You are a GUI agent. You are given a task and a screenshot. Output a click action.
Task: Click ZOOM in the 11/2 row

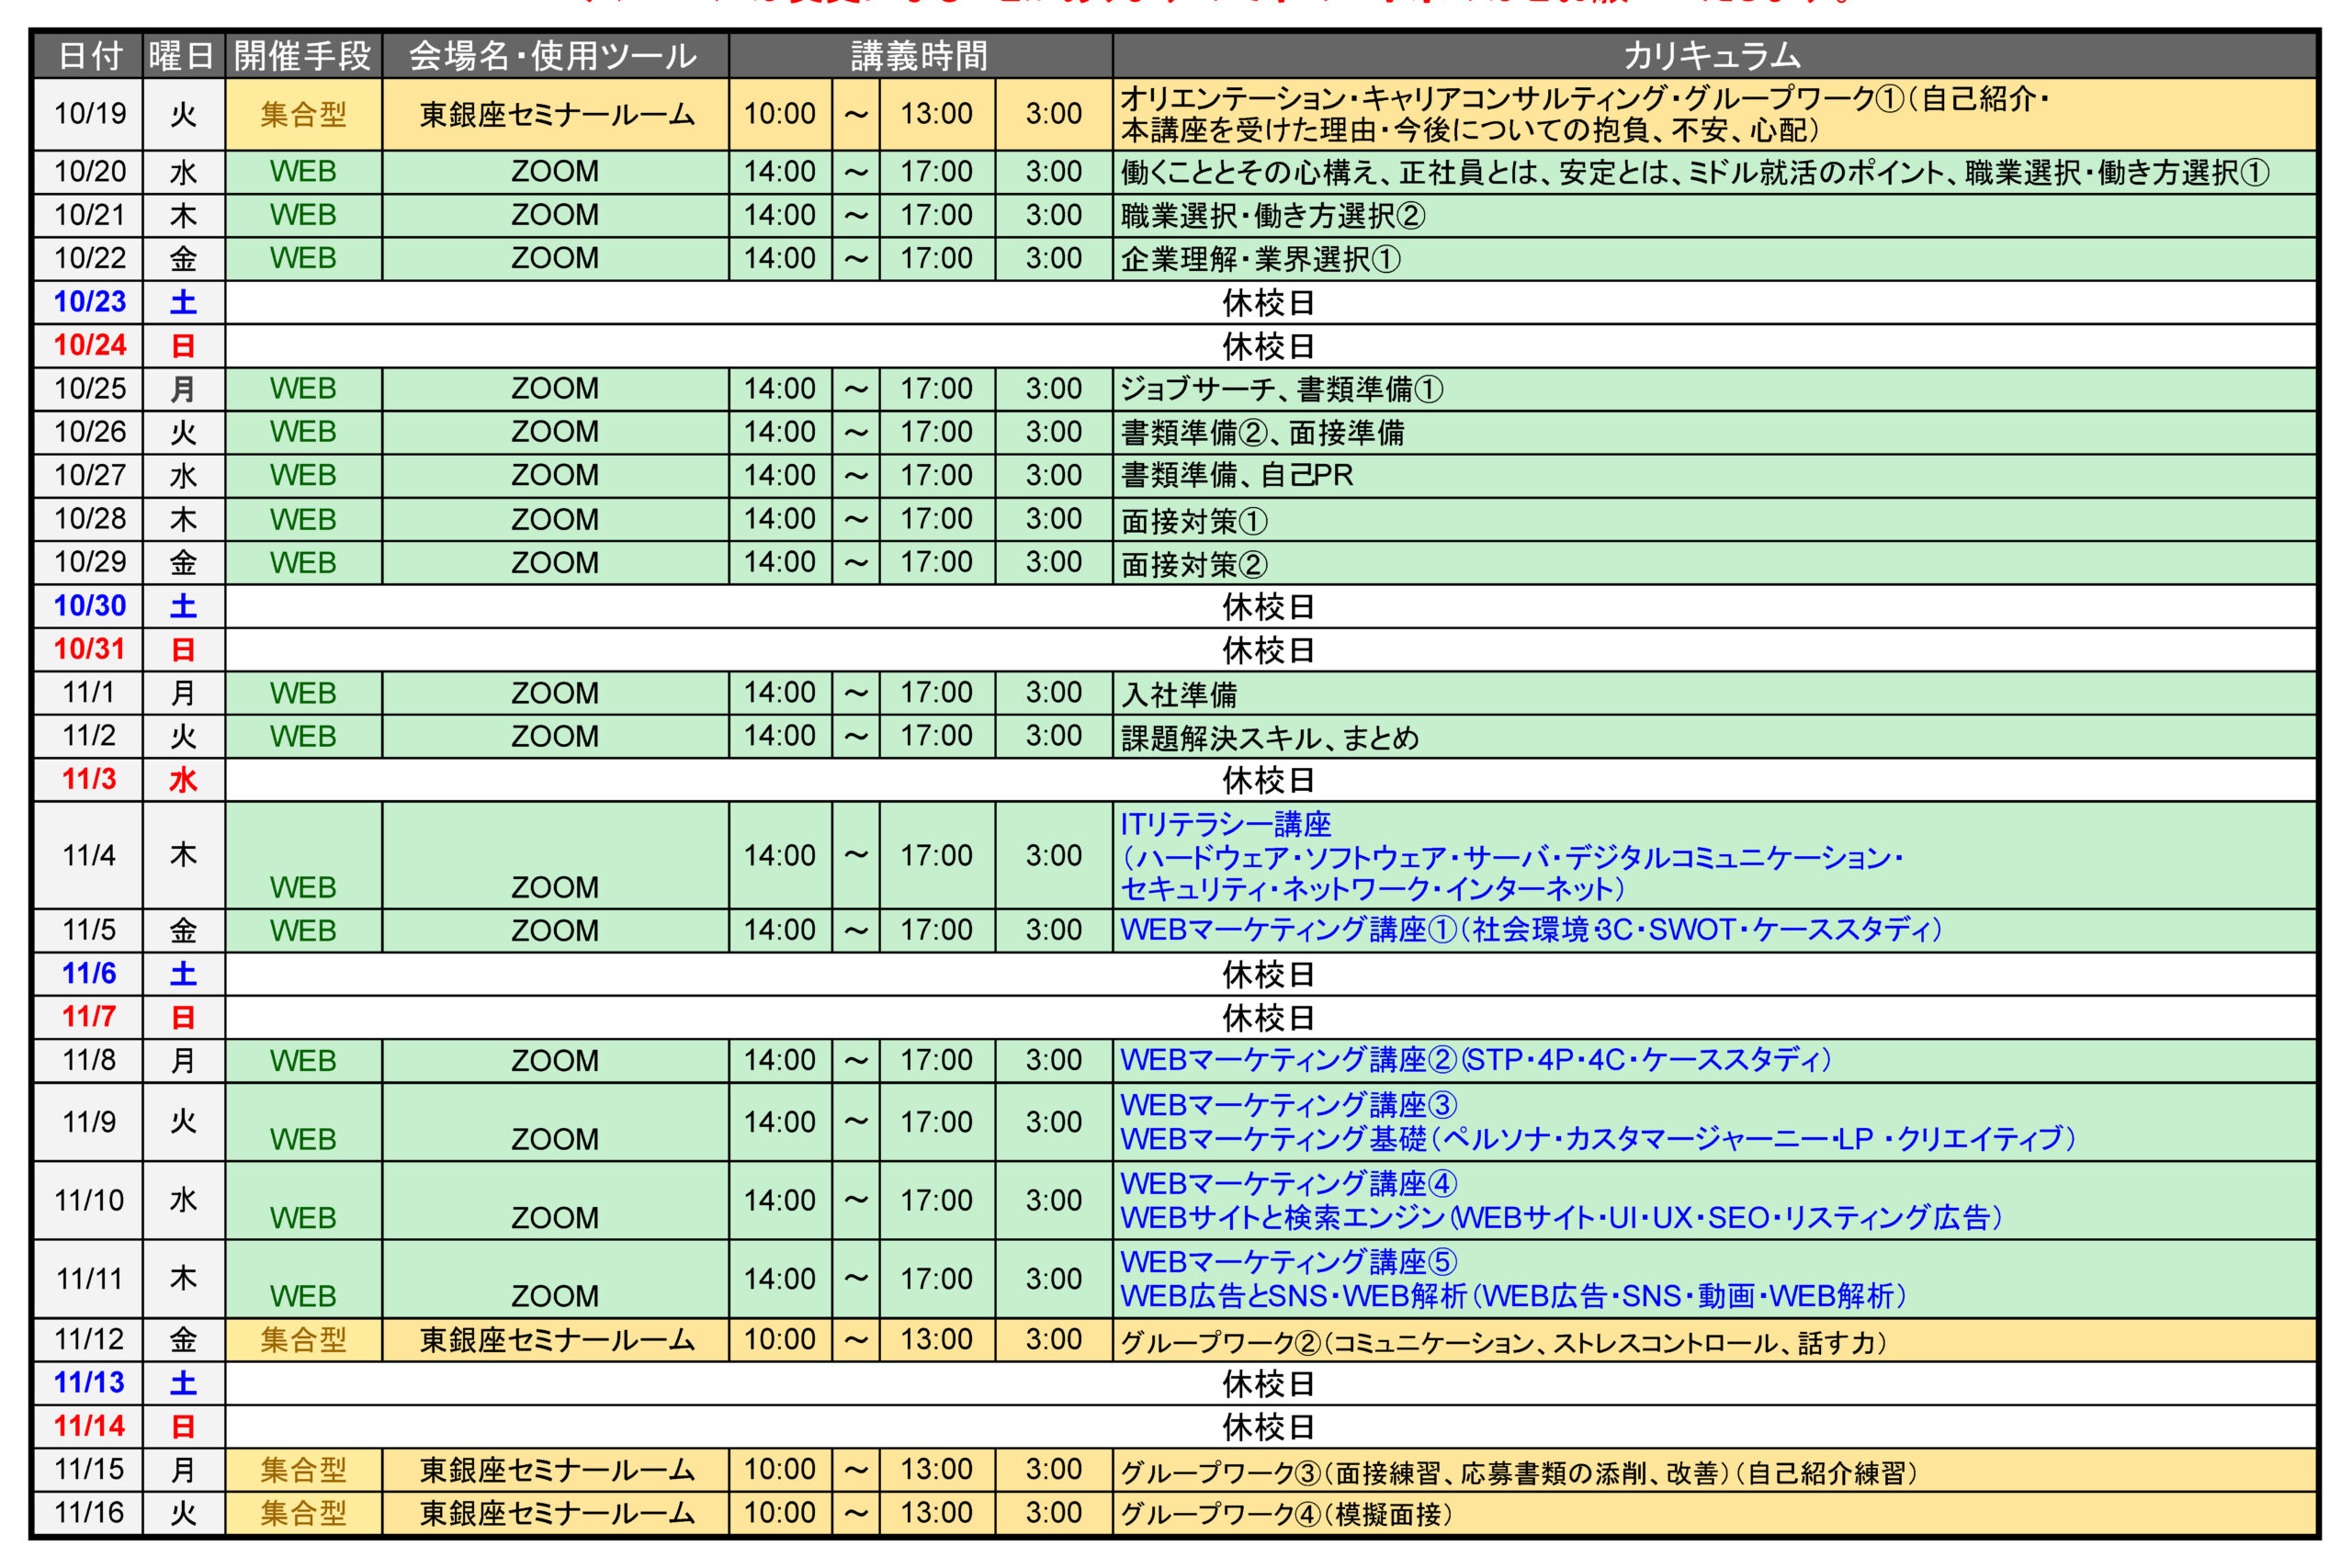[x=555, y=737]
